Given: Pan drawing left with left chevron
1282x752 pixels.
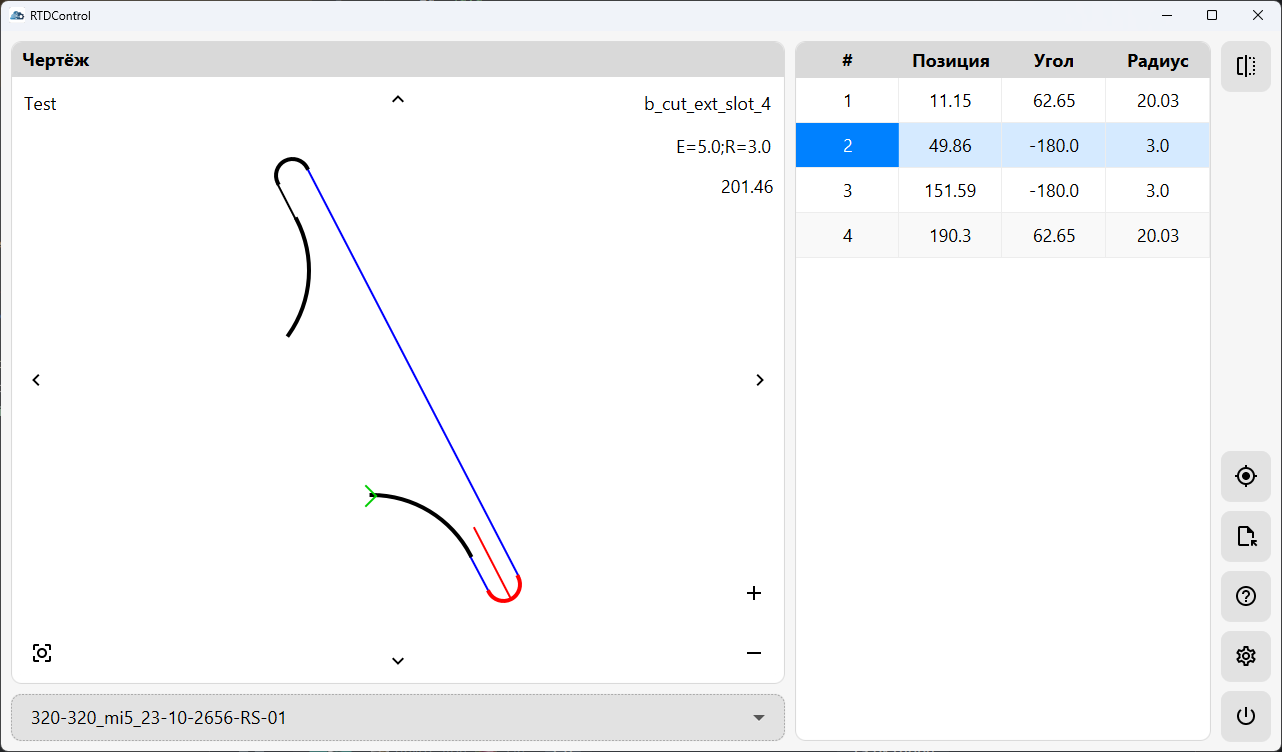Looking at the screenshot, I should click(37, 380).
